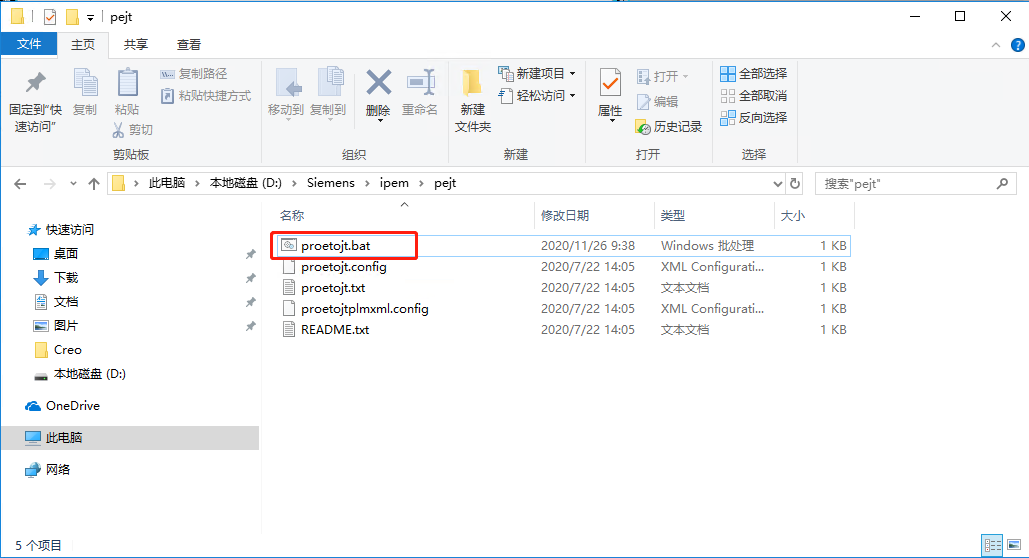Click new folder icon in title bar
The image size is (1029, 558).
pyautogui.click(x=72, y=16)
